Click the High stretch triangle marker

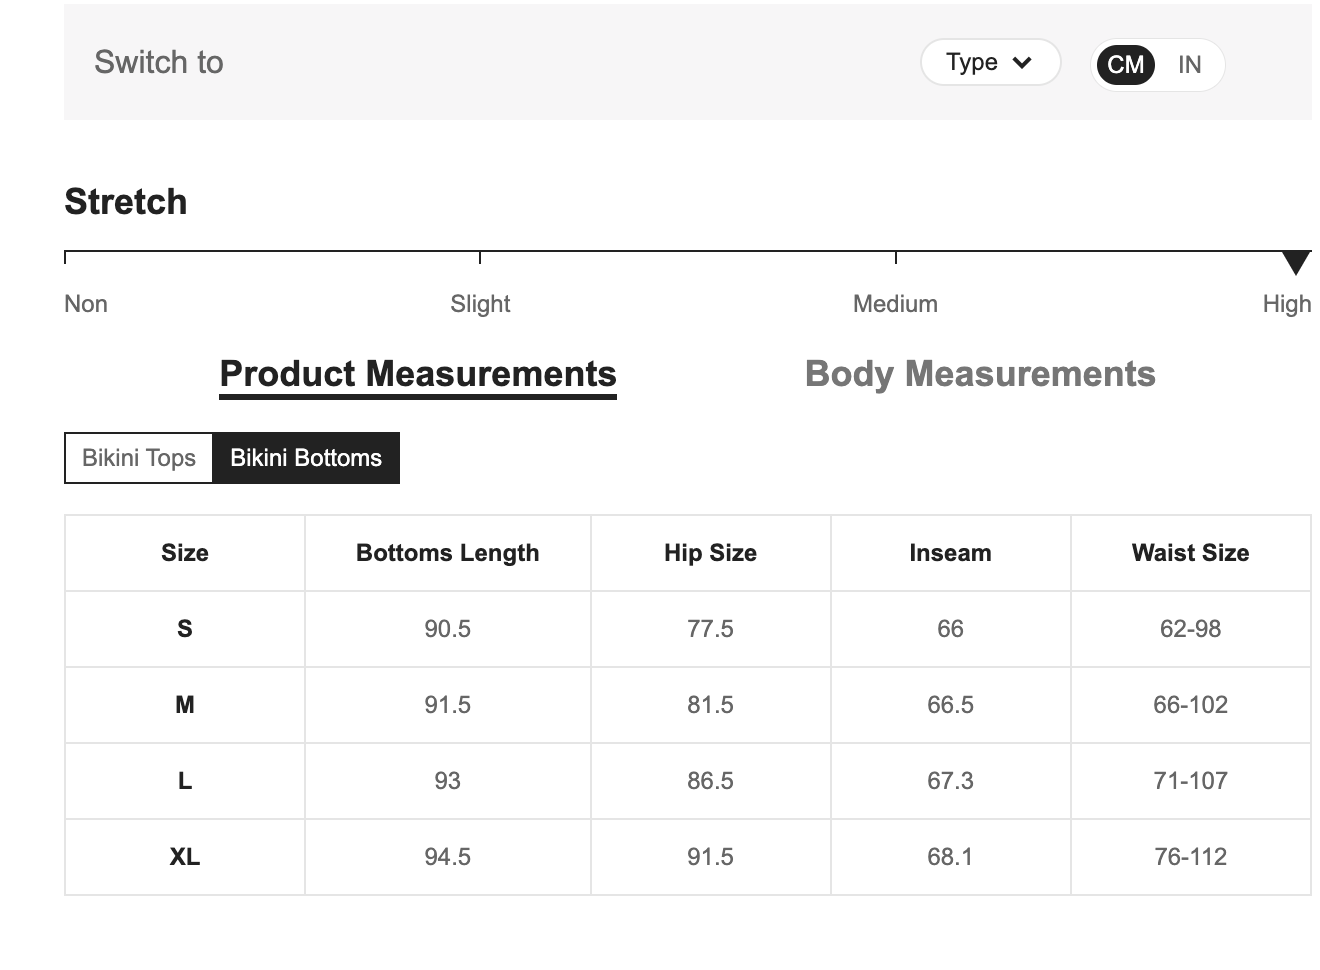[x=1296, y=262]
